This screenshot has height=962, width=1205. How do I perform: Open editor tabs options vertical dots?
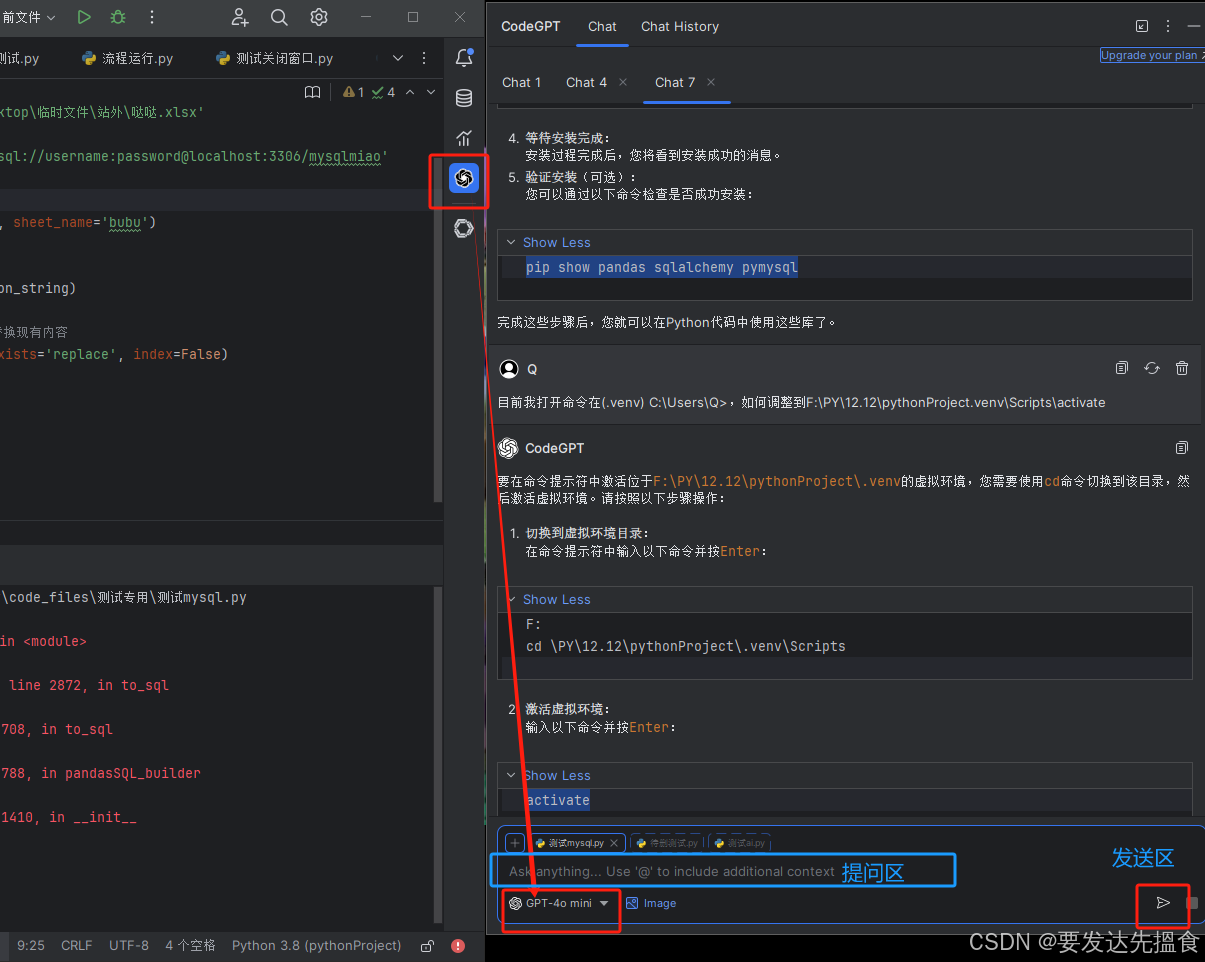click(426, 58)
